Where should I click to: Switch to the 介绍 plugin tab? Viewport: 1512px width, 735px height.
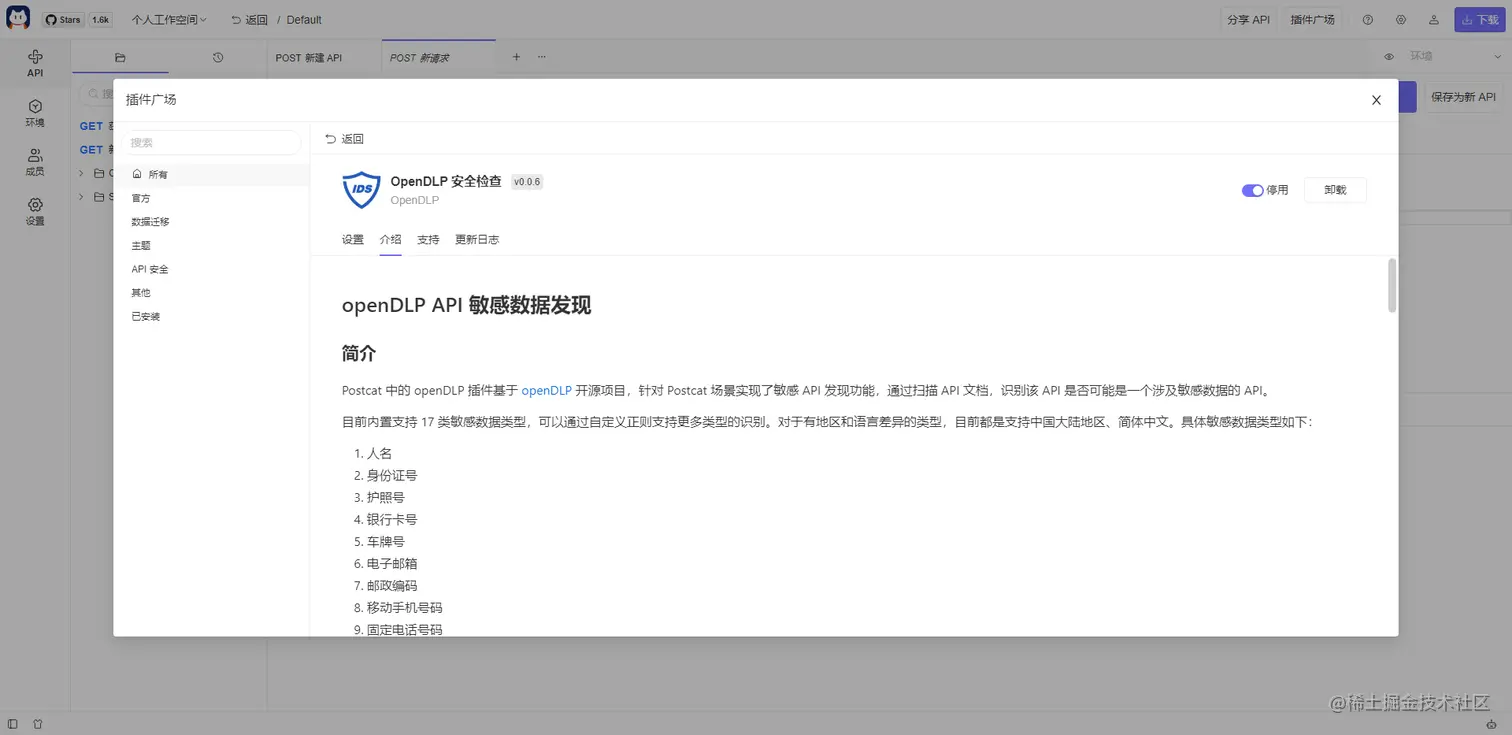(x=390, y=240)
